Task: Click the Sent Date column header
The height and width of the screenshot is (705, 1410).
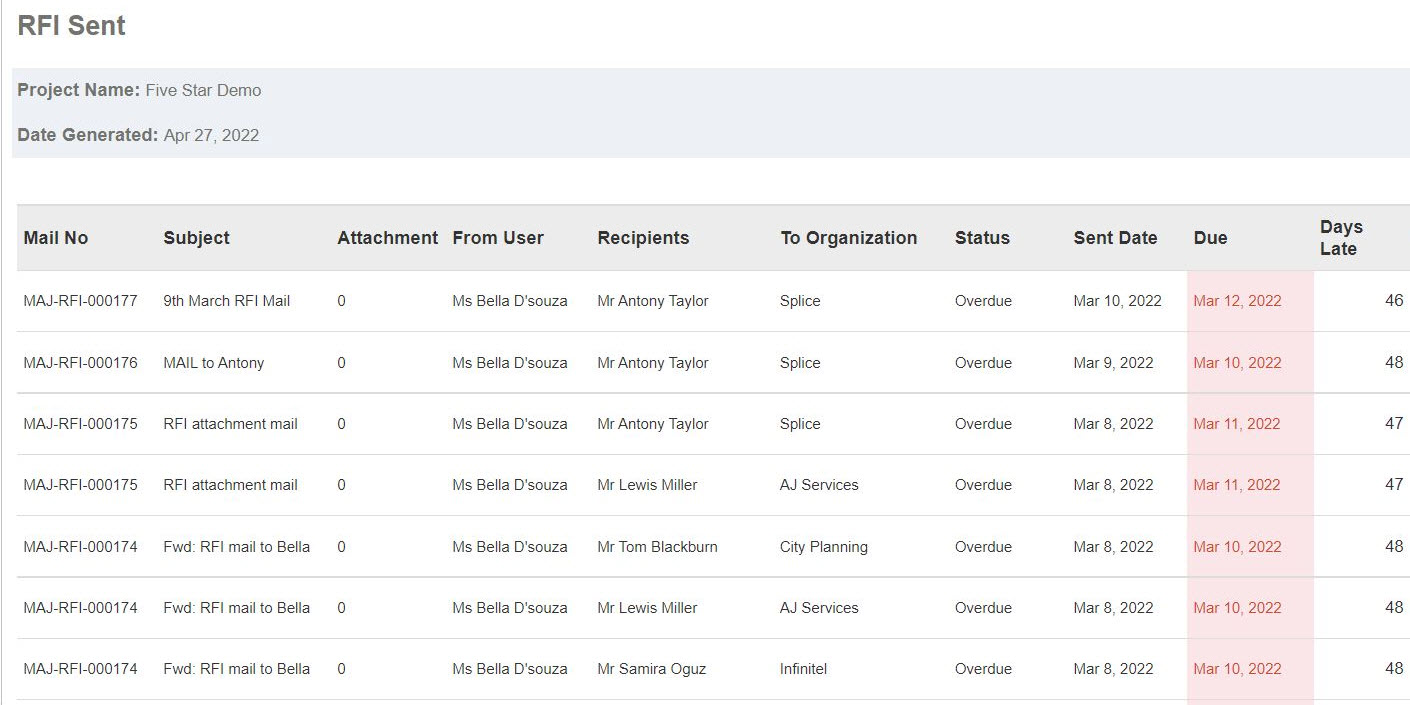Action: [1116, 238]
